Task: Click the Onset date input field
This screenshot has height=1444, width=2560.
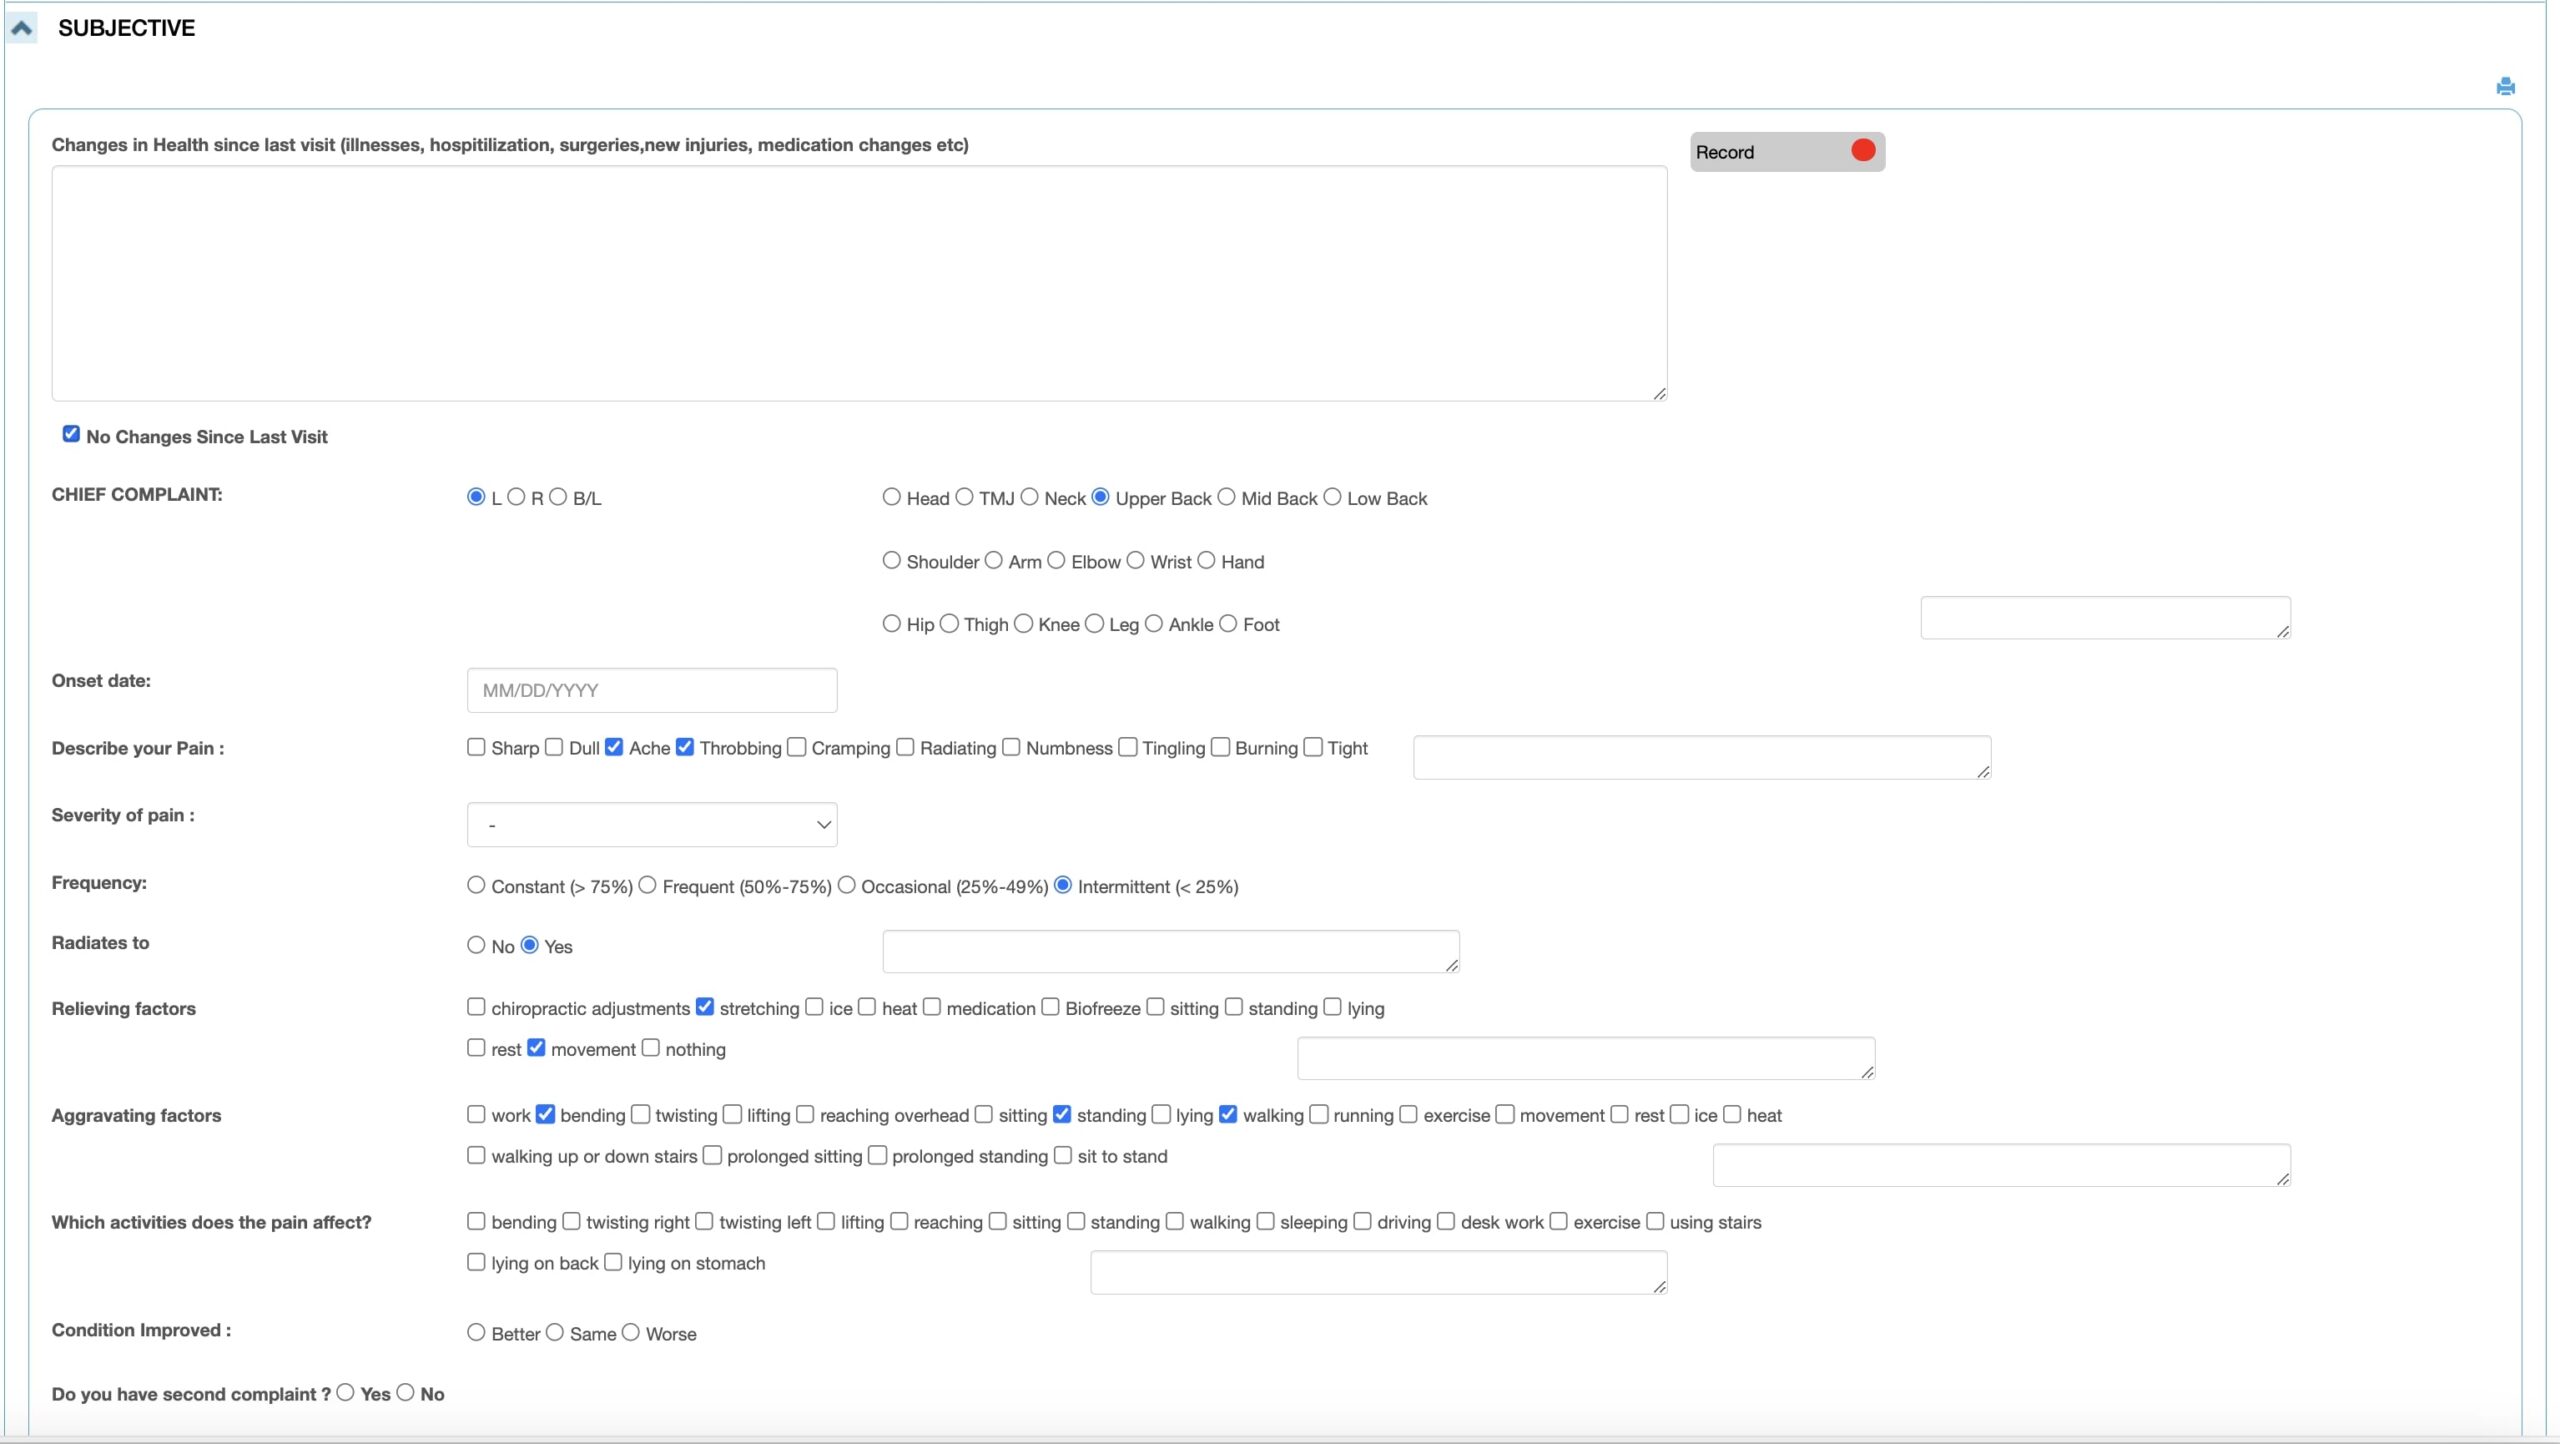Action: 651,690
